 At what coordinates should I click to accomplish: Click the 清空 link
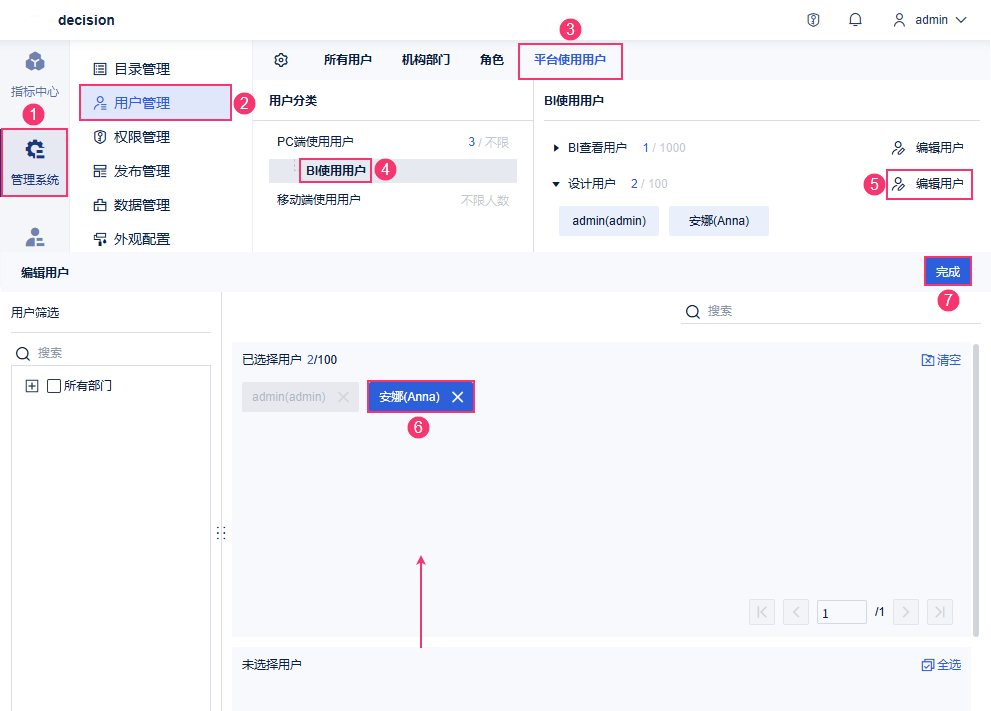tap(941, 360)
